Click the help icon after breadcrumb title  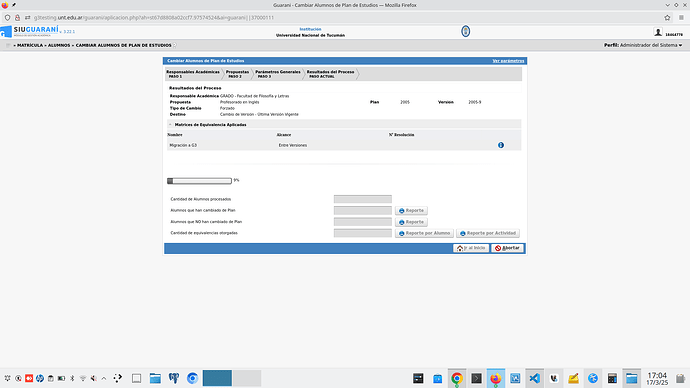175,45
